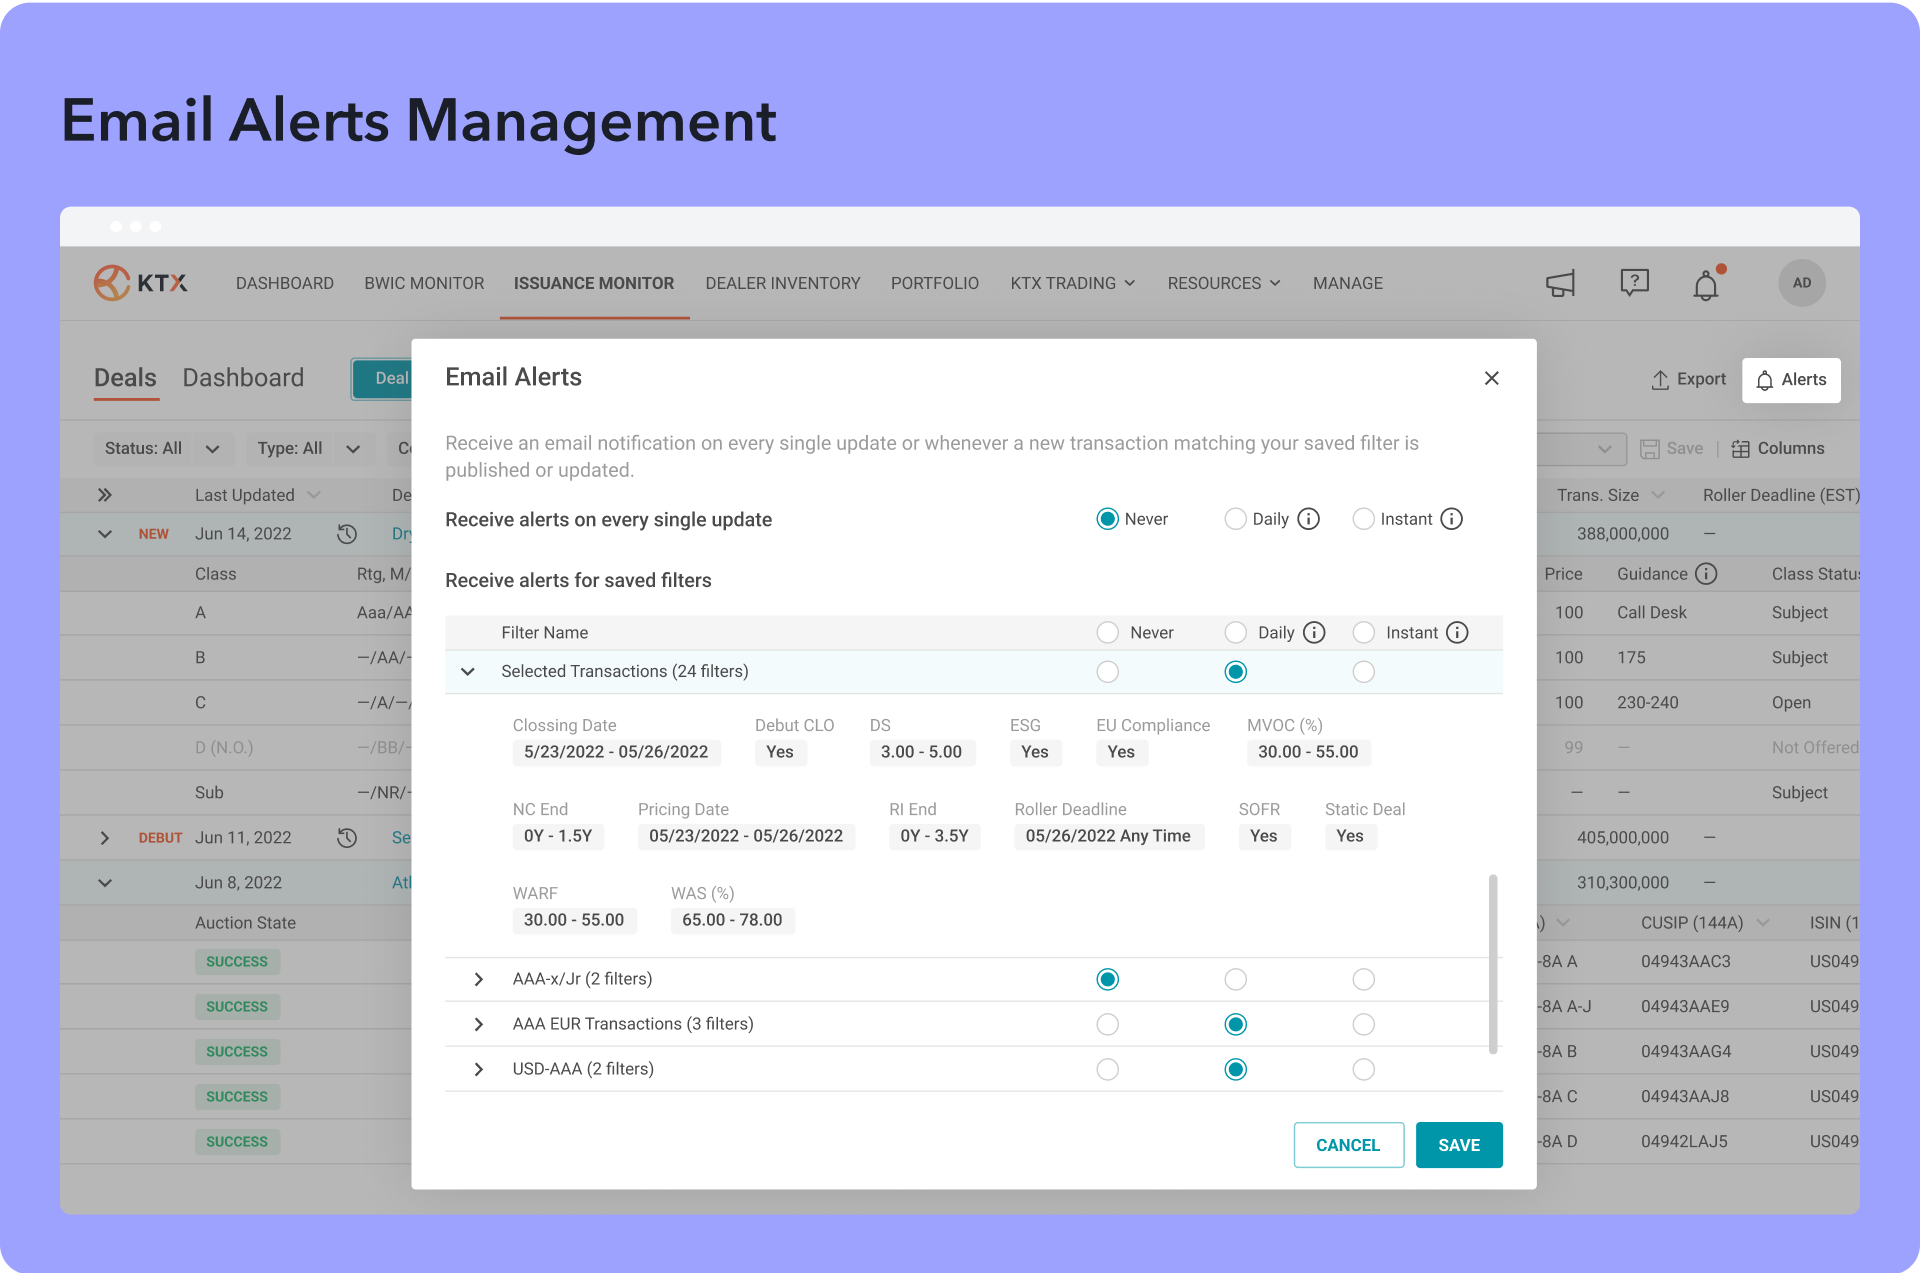Select Instant for every single update
This screenshot has width=1920, height=1273.
(x=1363, y=519)
